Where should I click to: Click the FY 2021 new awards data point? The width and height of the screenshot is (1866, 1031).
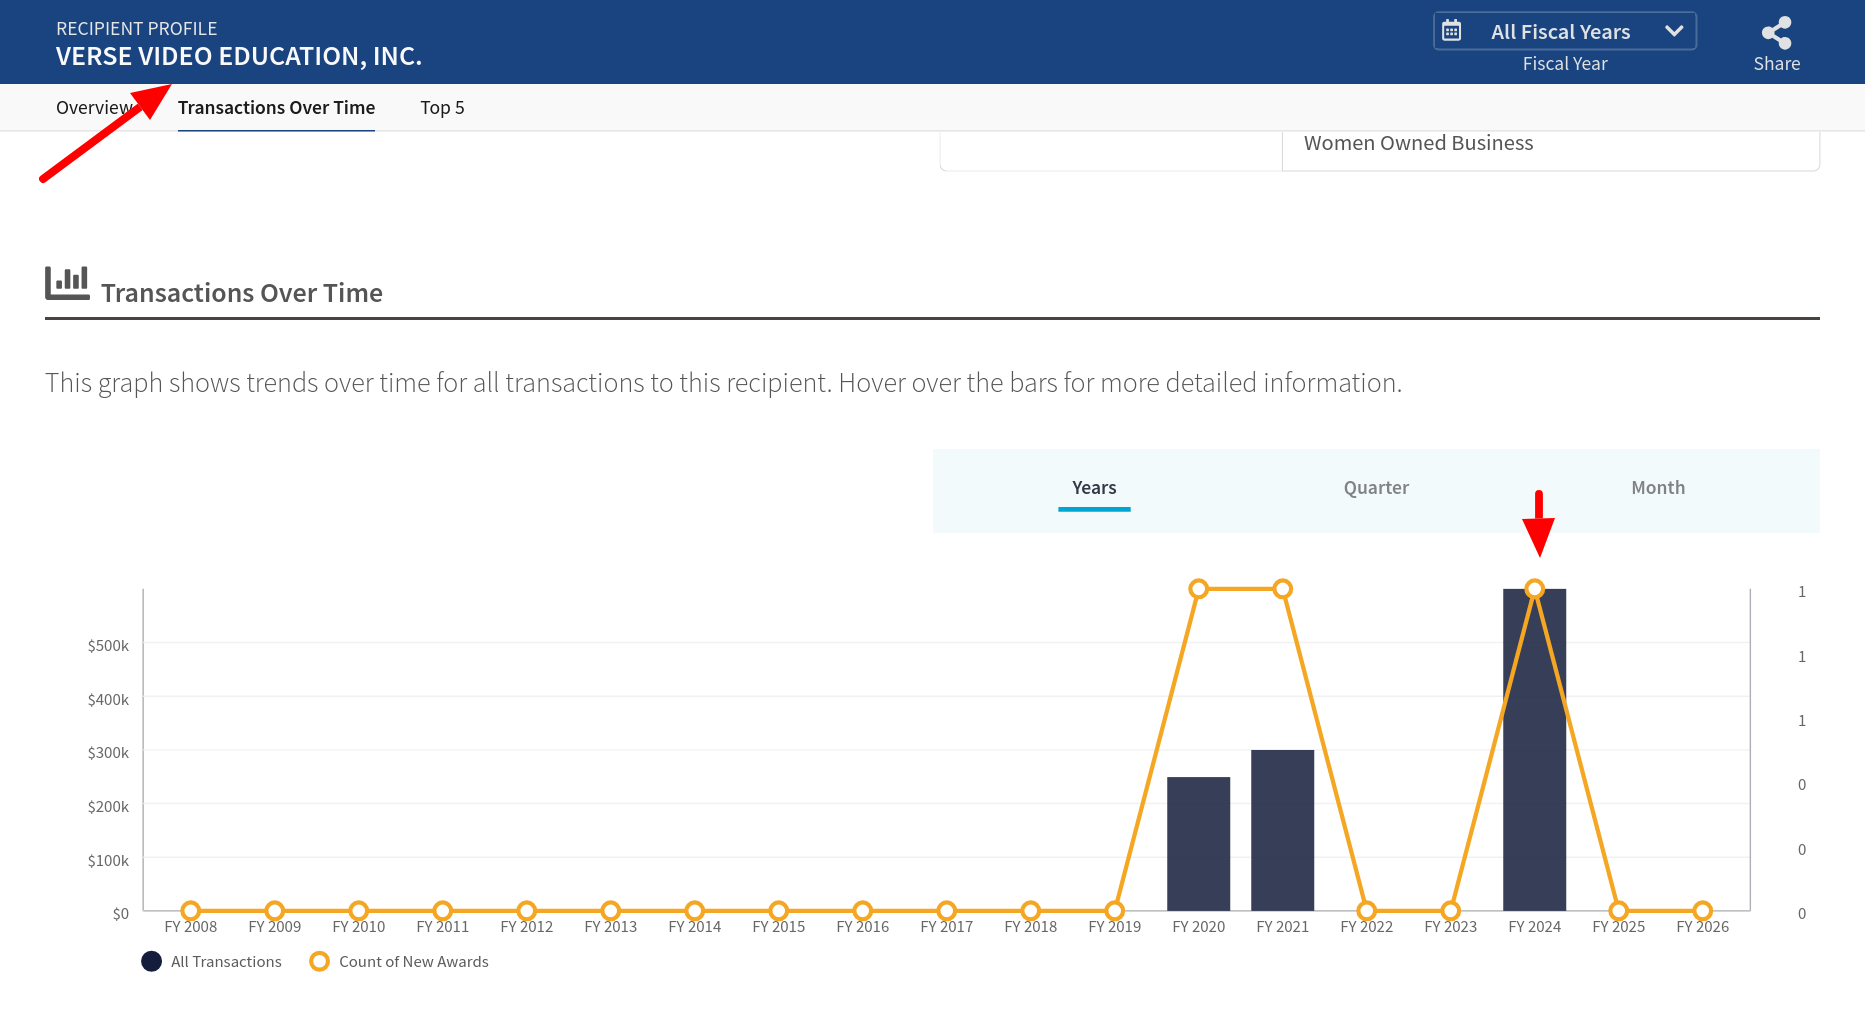(1283, 589)
